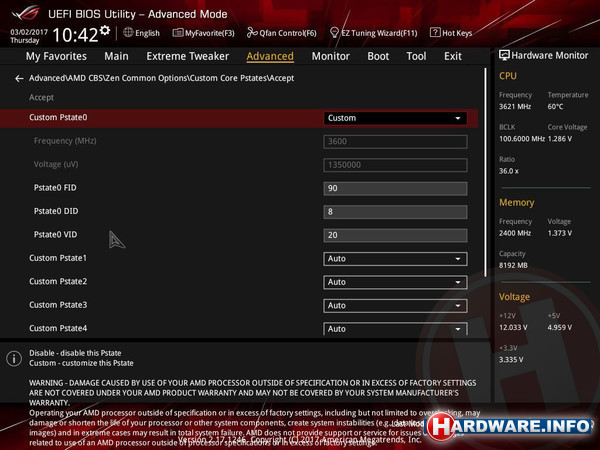Select the Pstate0 VID label
The image size is (600, 450).
(x=55, y=235)
